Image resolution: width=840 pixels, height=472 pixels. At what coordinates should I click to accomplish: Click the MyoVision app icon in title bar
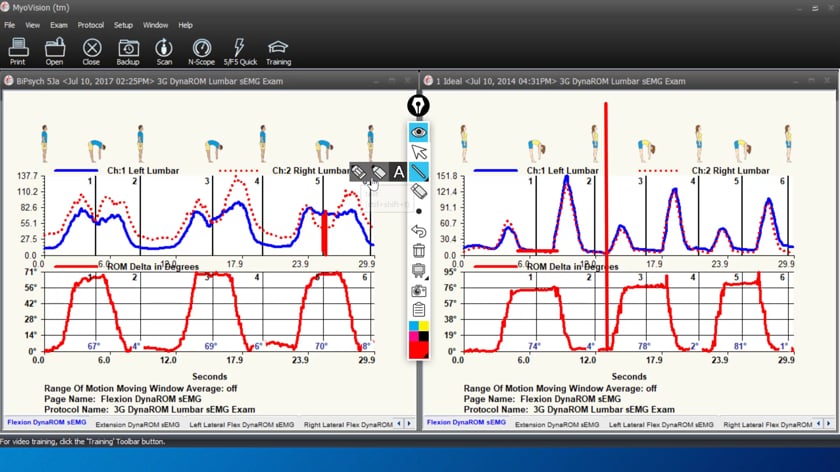tap(5, 7)
